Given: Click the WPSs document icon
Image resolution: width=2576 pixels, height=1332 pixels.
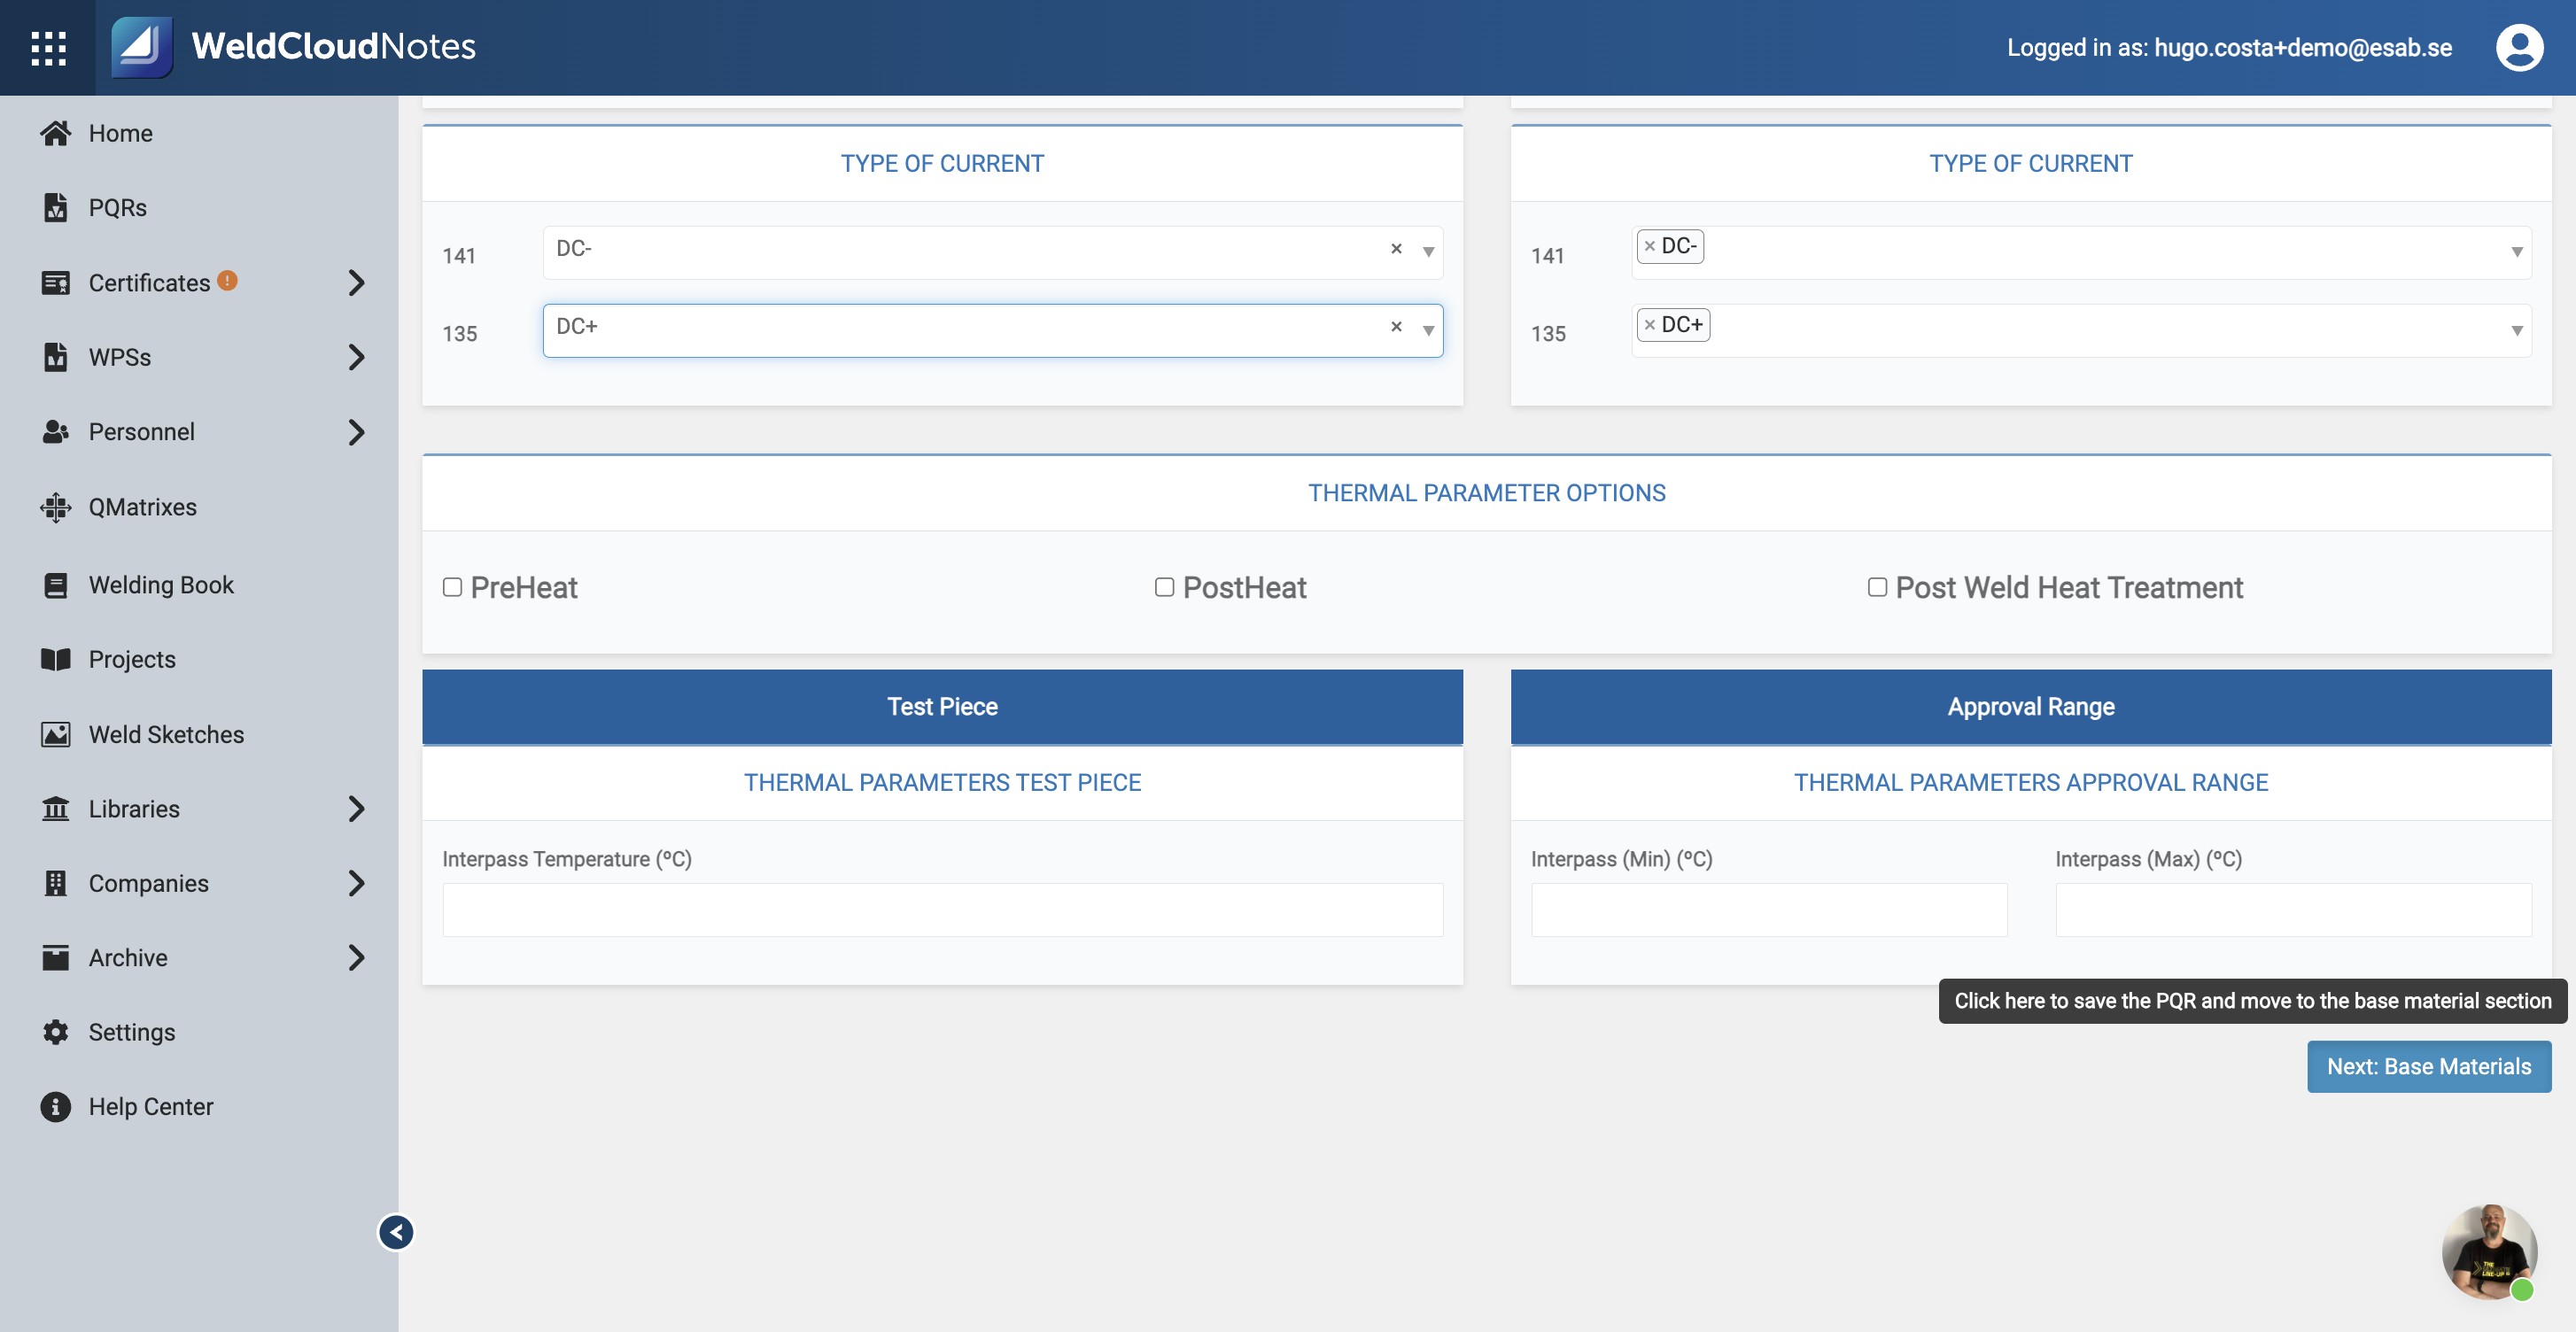Looking at the screenshot, I should (x=56, y=357).
